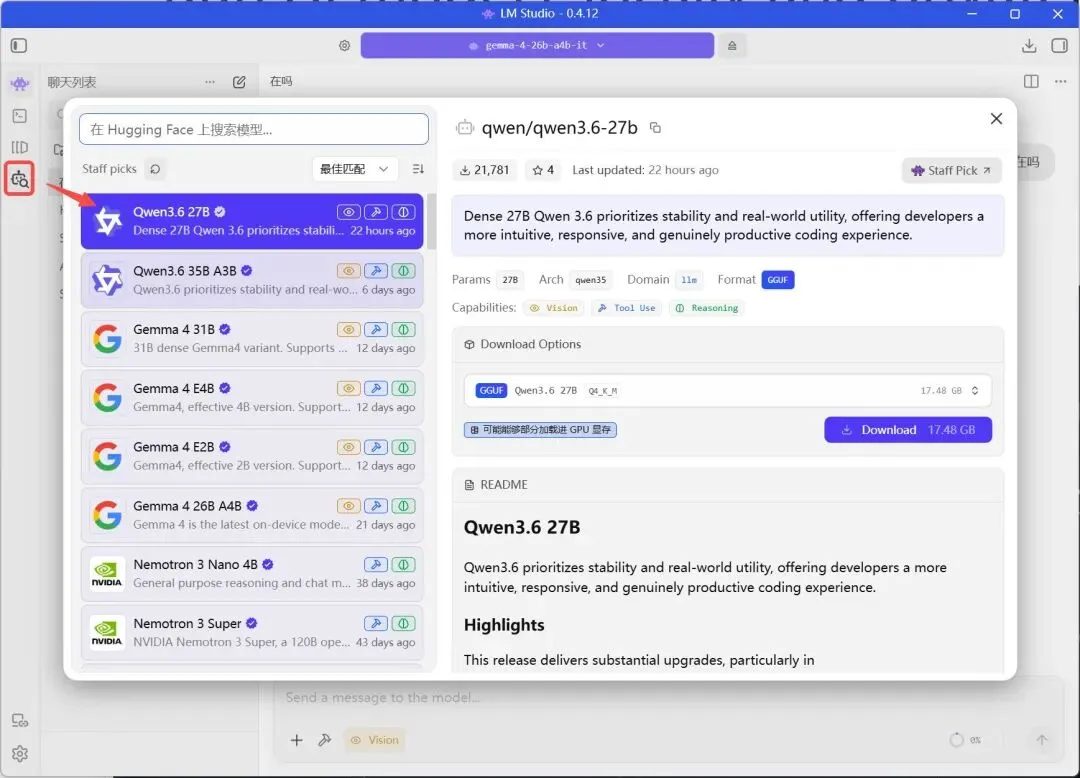Open model settings gear beside the model selector
The image size is (1080, 778).
point(344,45)
